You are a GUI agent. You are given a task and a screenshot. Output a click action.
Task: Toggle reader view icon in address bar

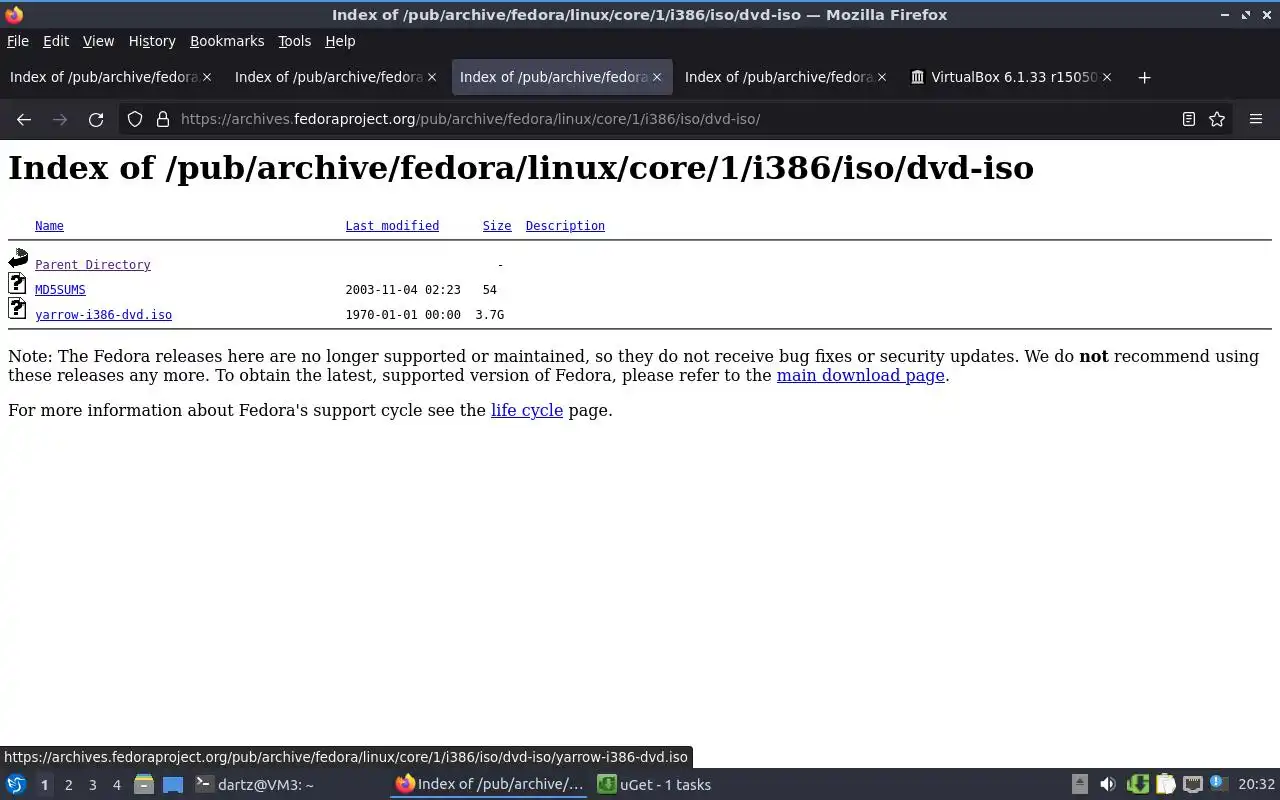pos(1189,119)
